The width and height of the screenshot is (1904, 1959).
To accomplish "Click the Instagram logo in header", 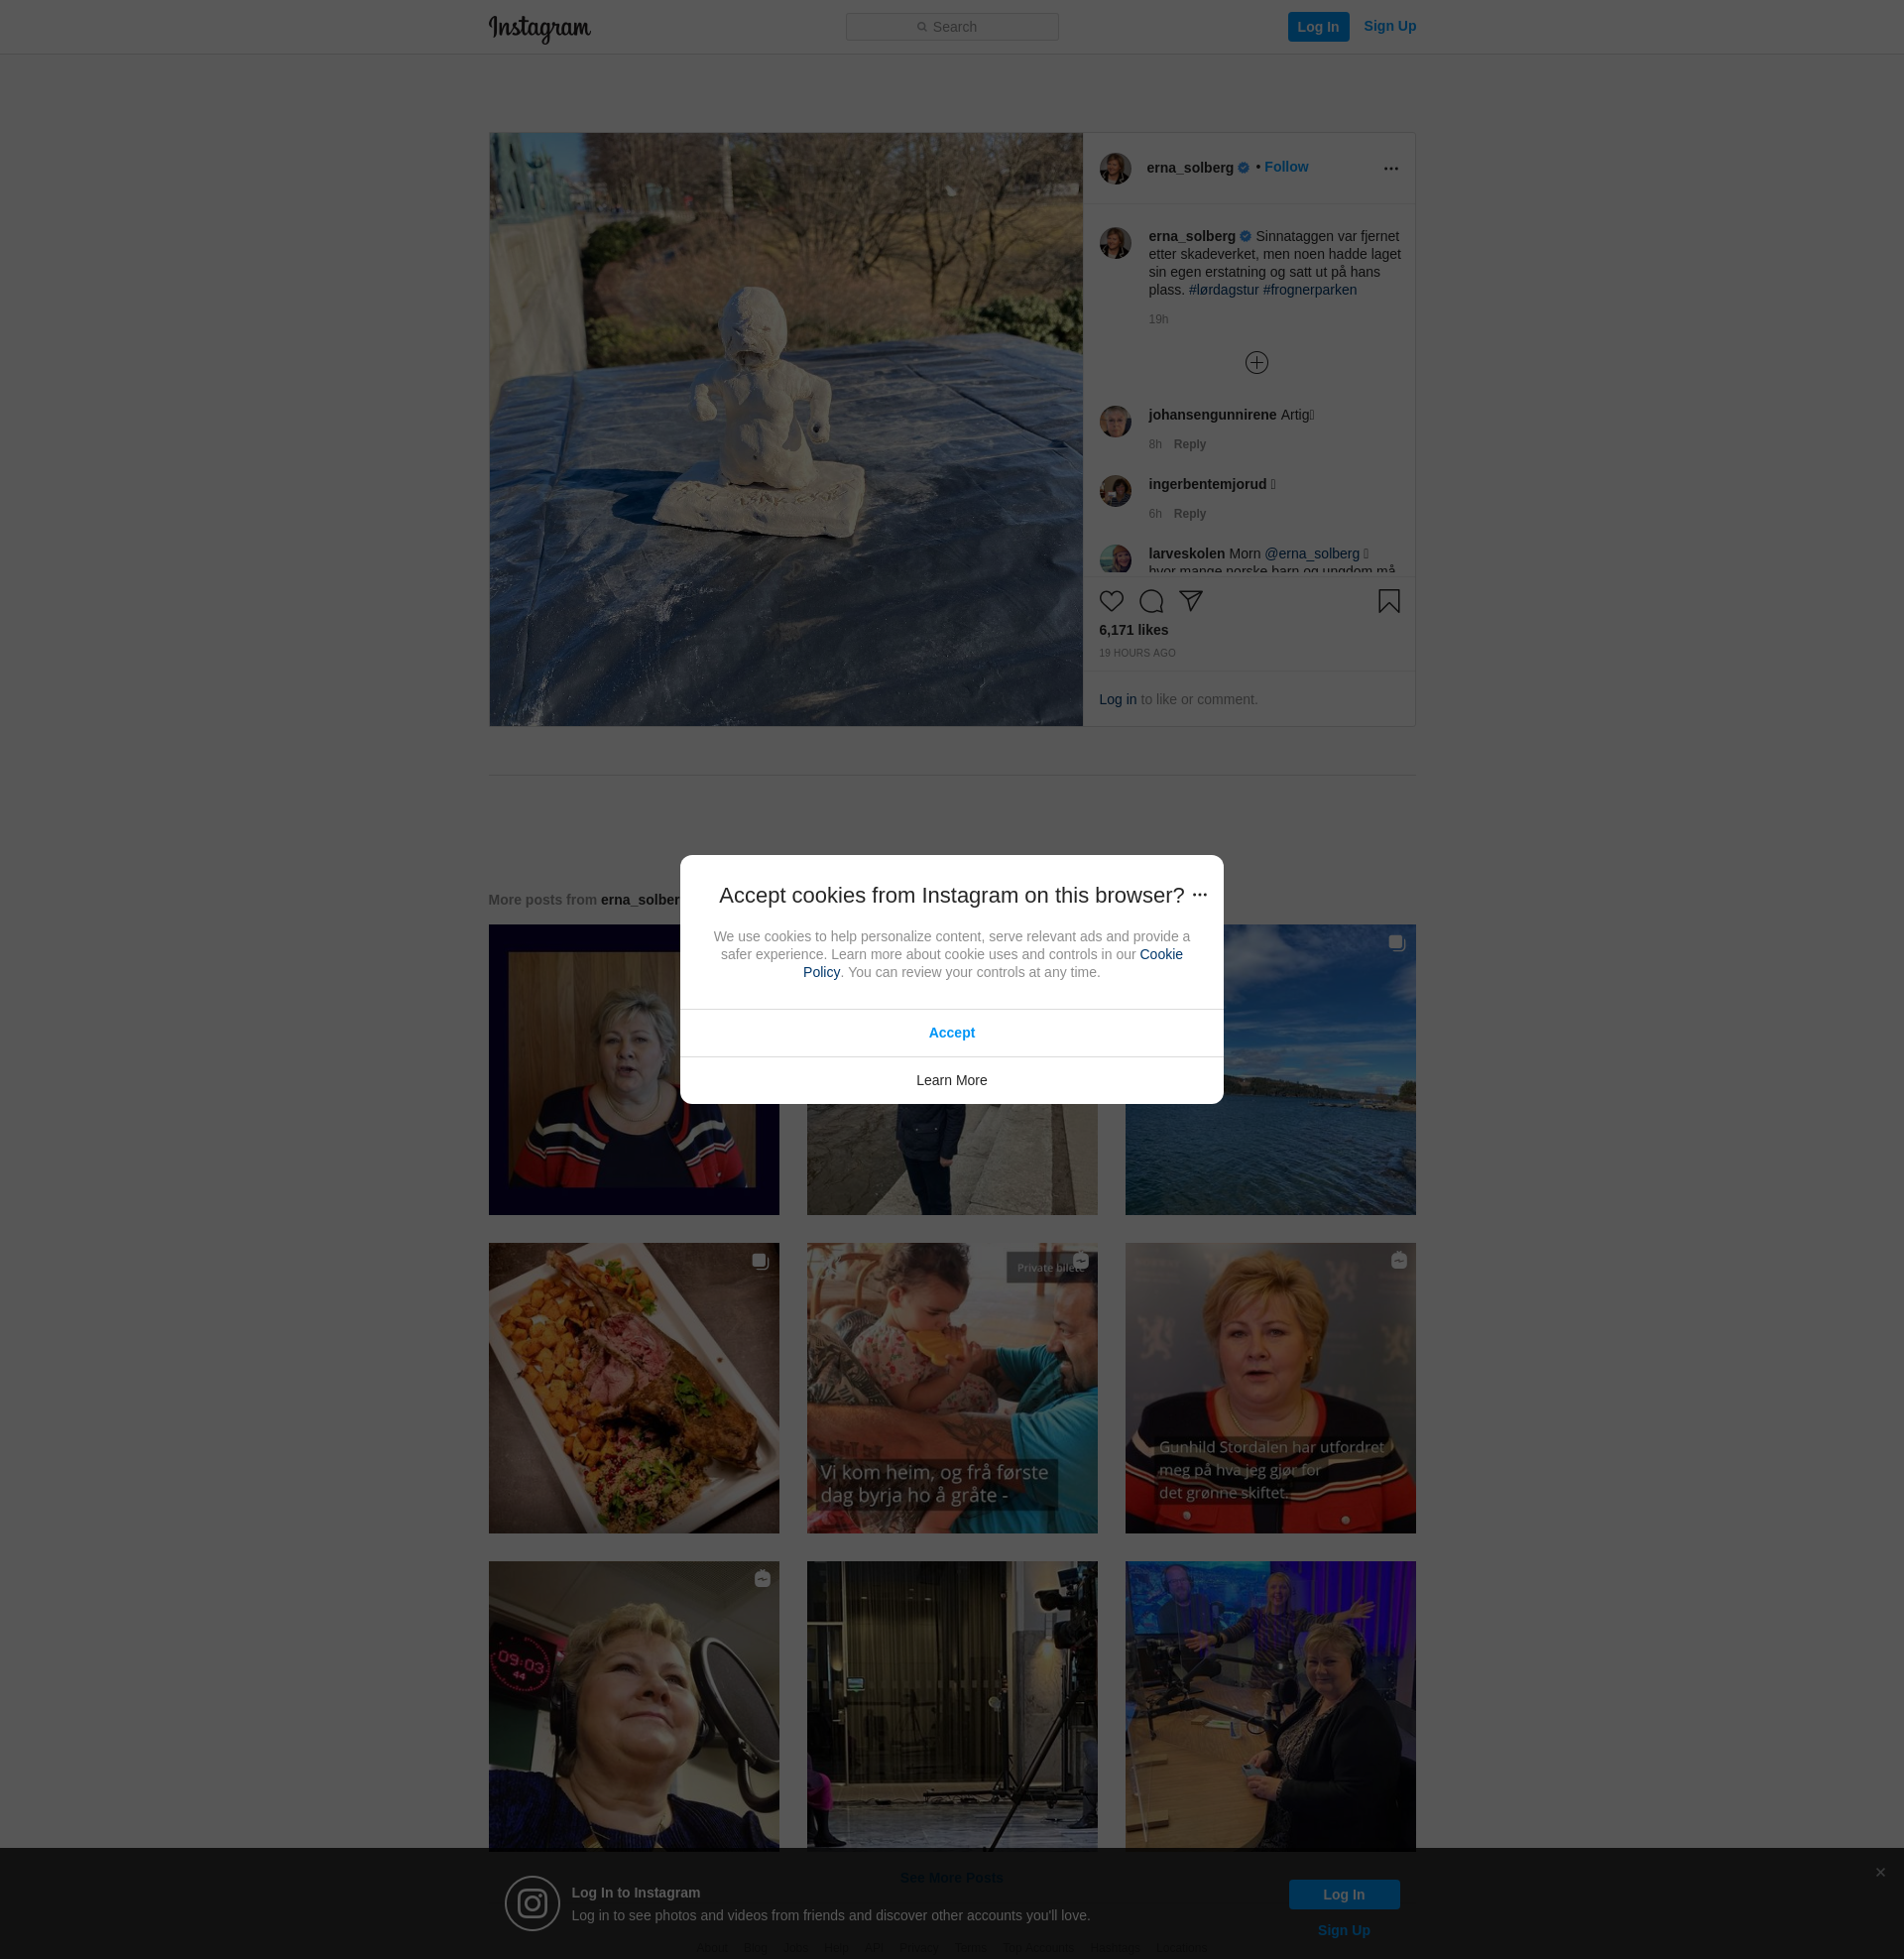I will click(539, 27).
